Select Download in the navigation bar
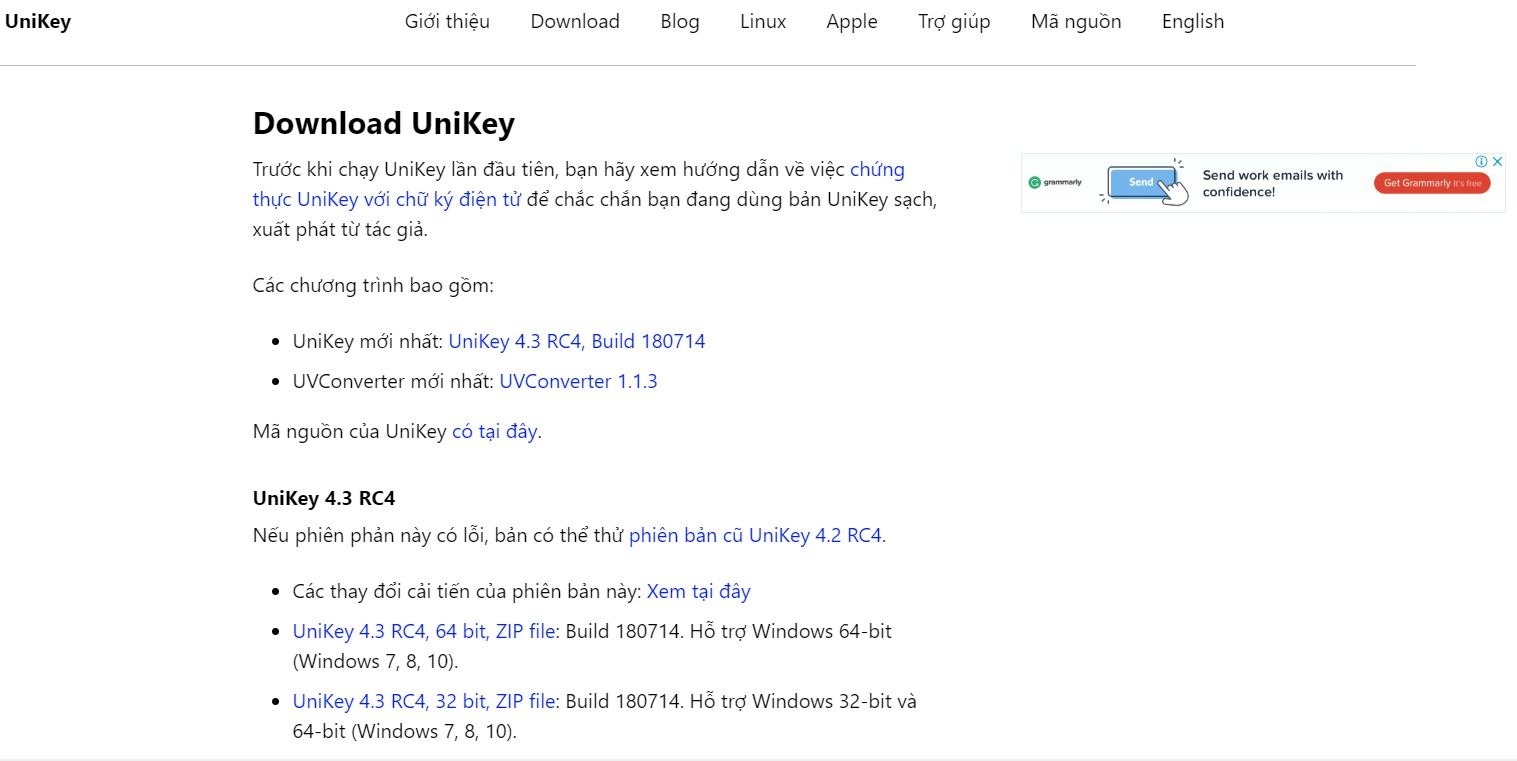 click(x=575, y=21)
